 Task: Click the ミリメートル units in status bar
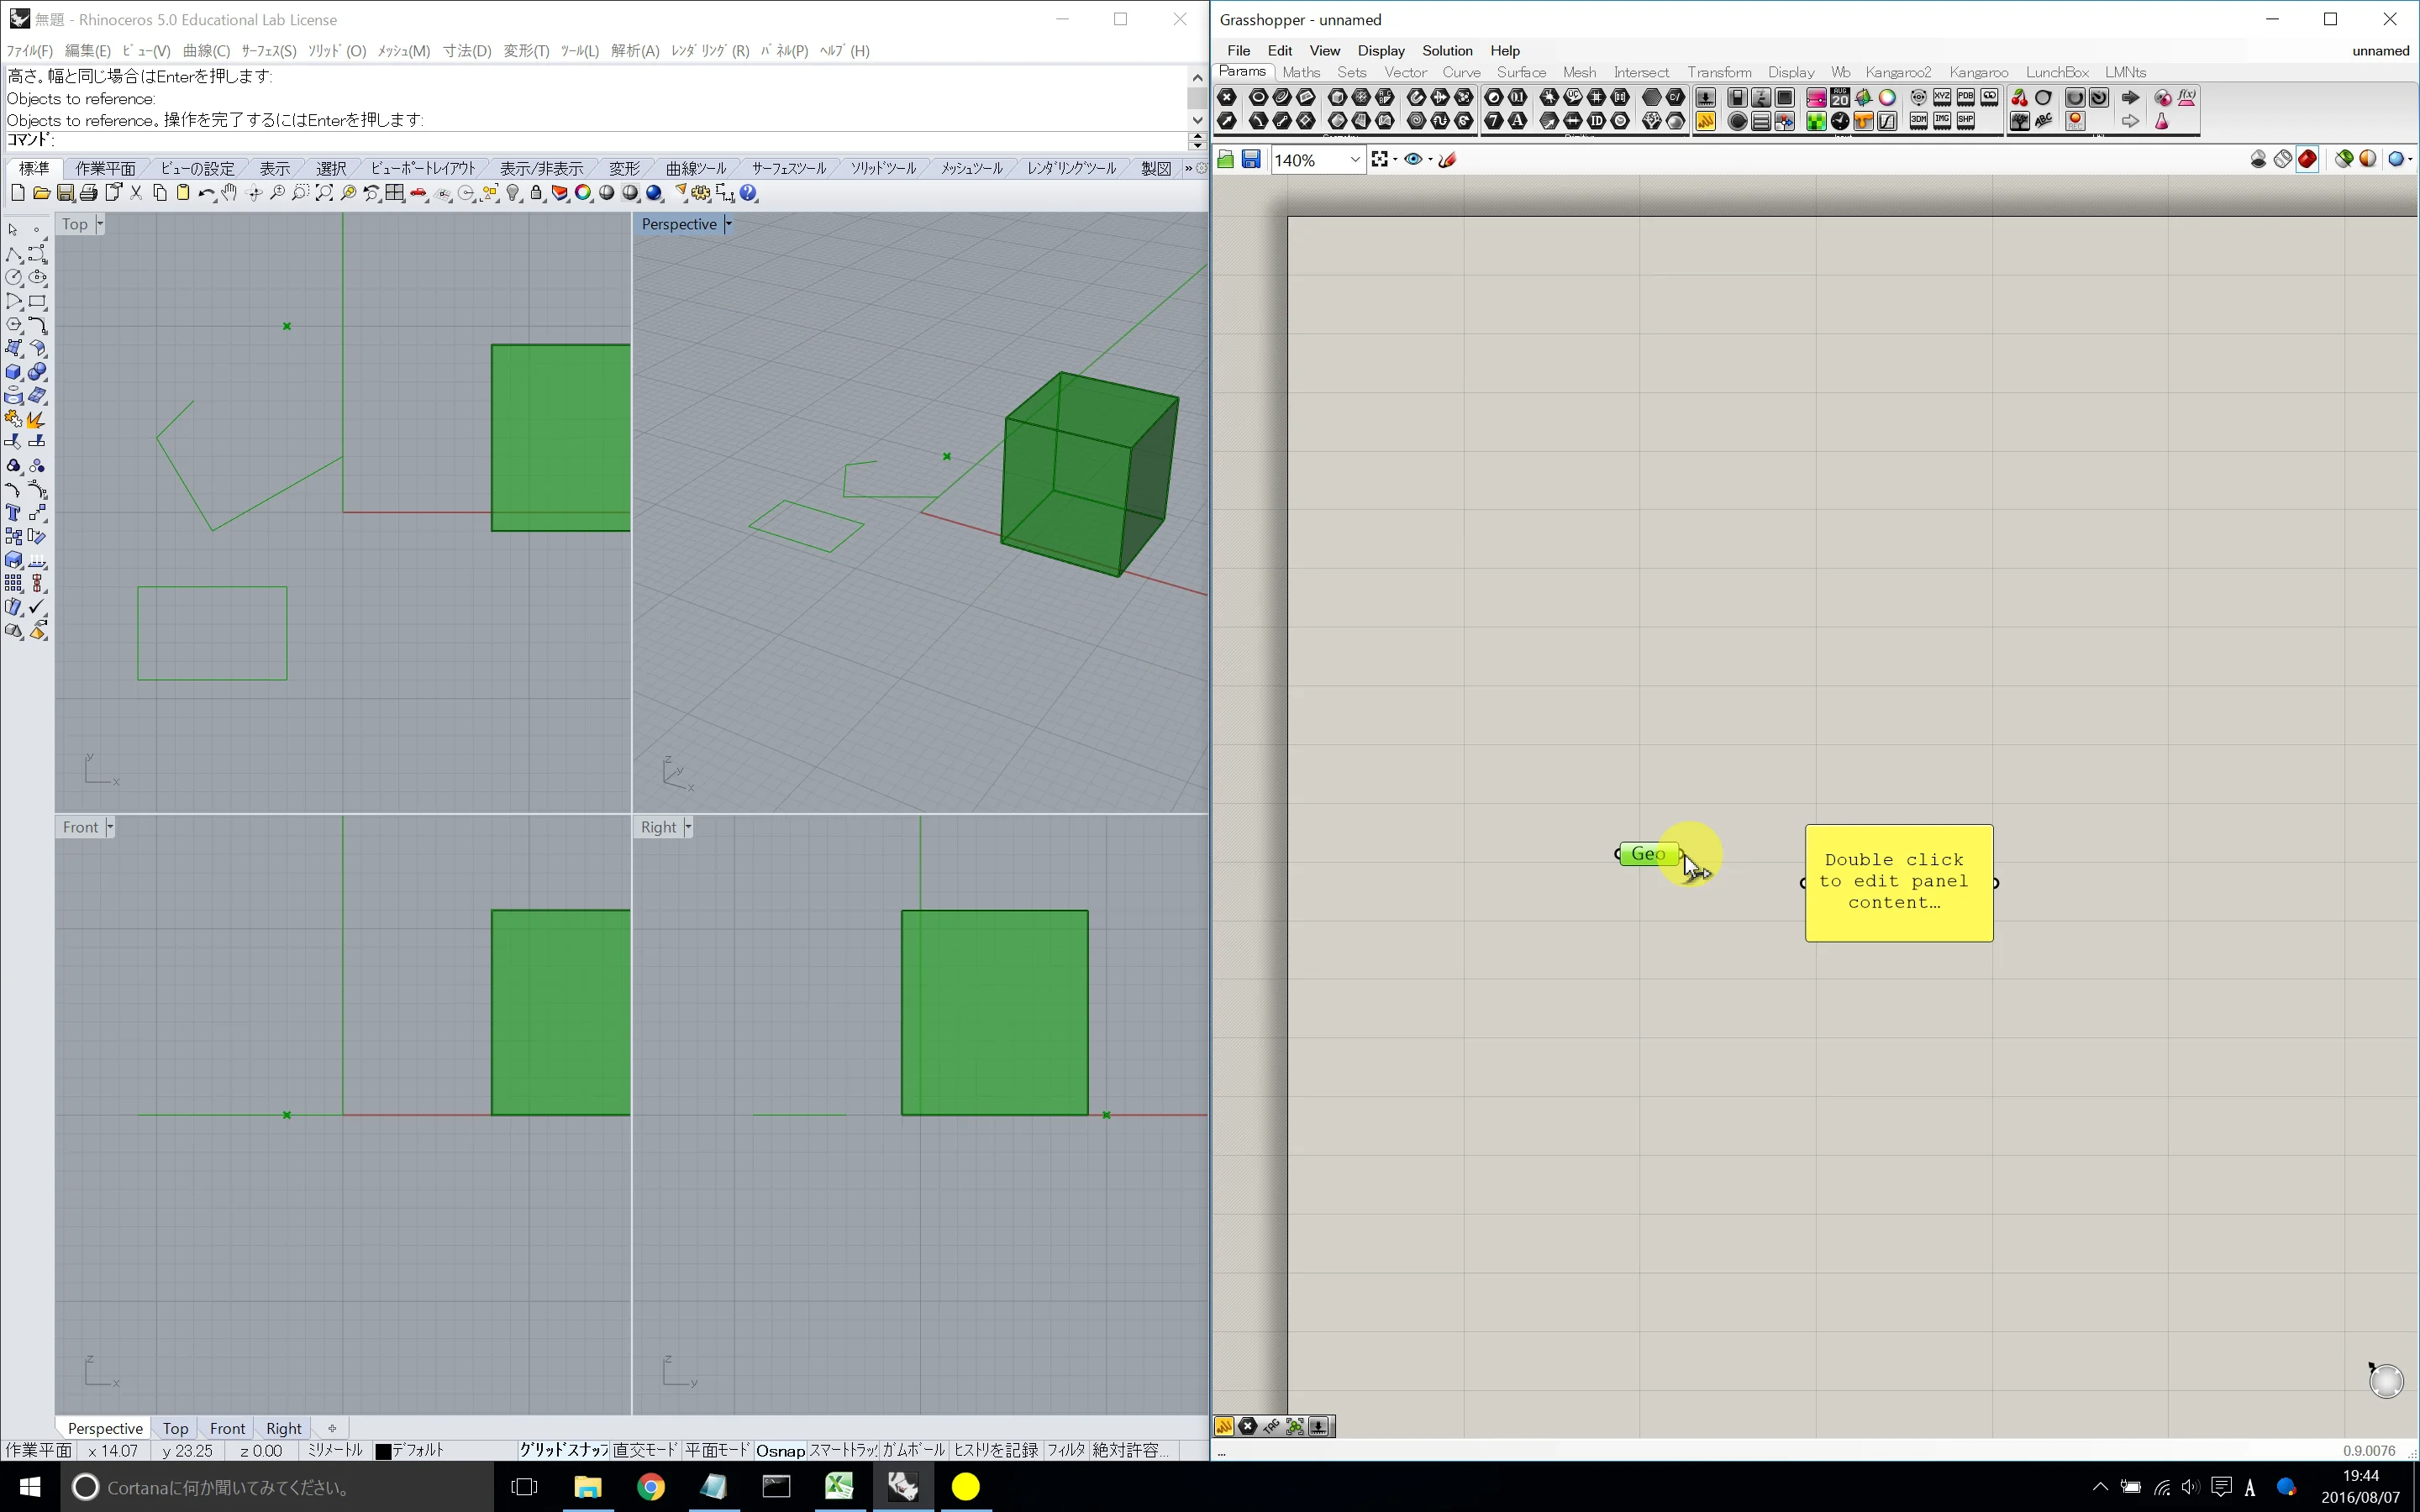pyautogui.click(x=335, y=1450)
